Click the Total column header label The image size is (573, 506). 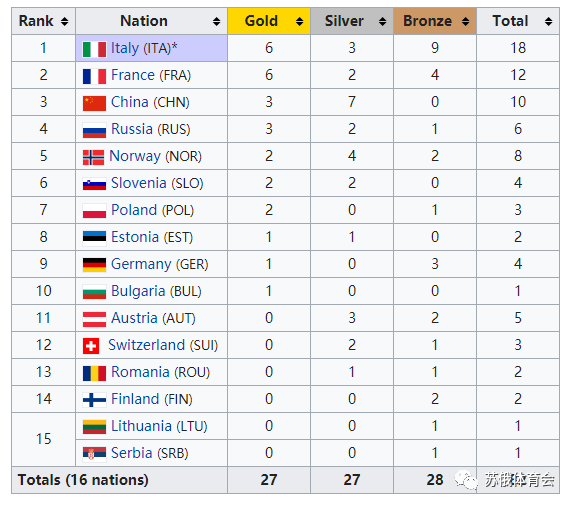511,21
